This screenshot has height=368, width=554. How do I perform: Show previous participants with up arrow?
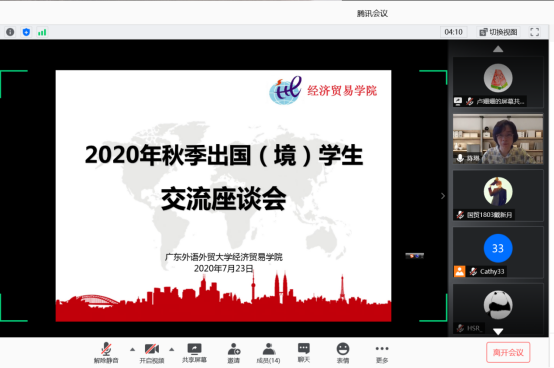498,49
